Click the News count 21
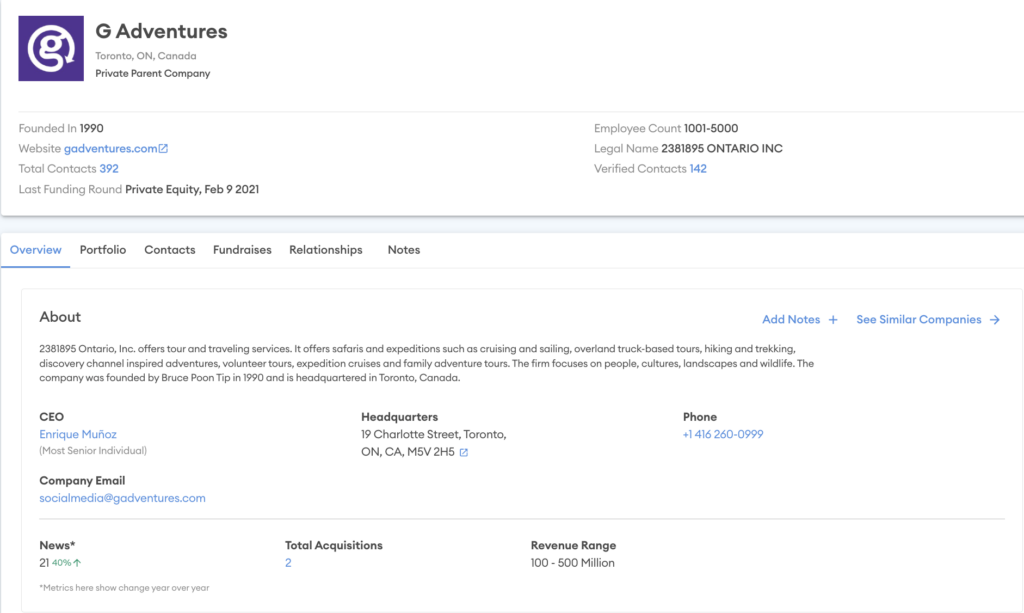 (44, 563)
